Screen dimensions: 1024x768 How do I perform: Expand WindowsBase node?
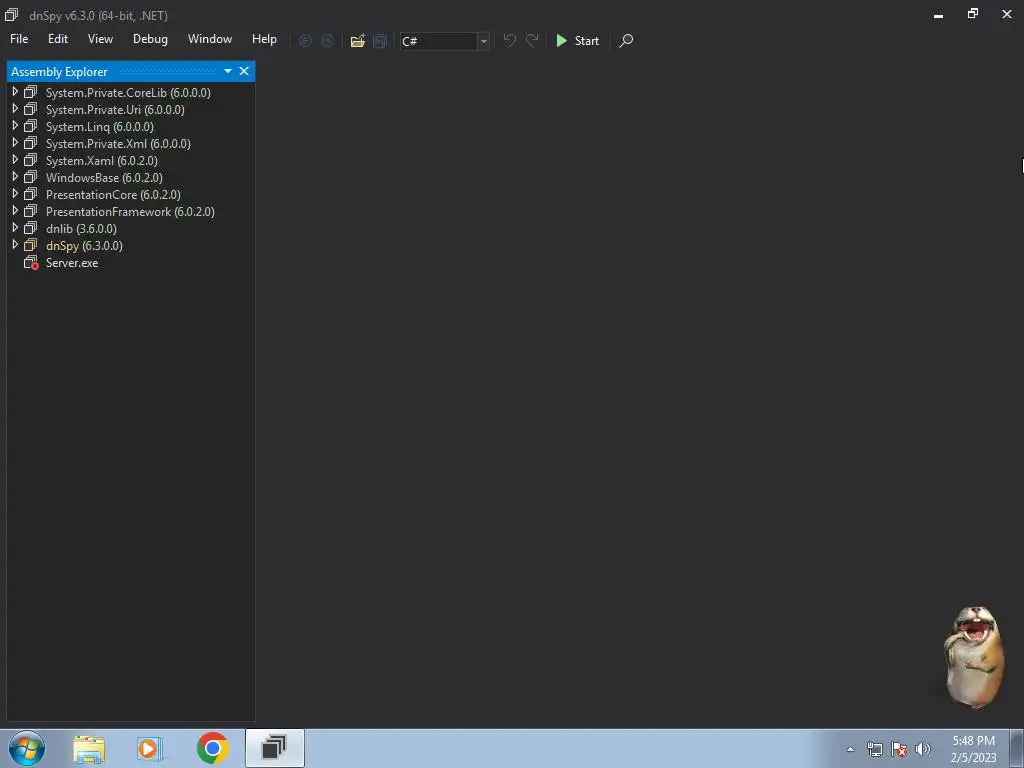click(x=15, y=177)
